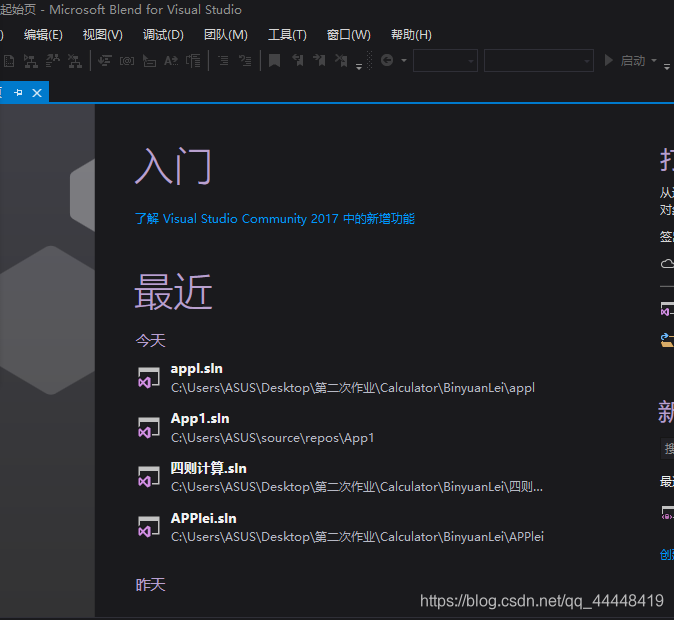Click the toggle outlining toolbar icon
The width and height of the screenshot is (674, 620).
193,61
